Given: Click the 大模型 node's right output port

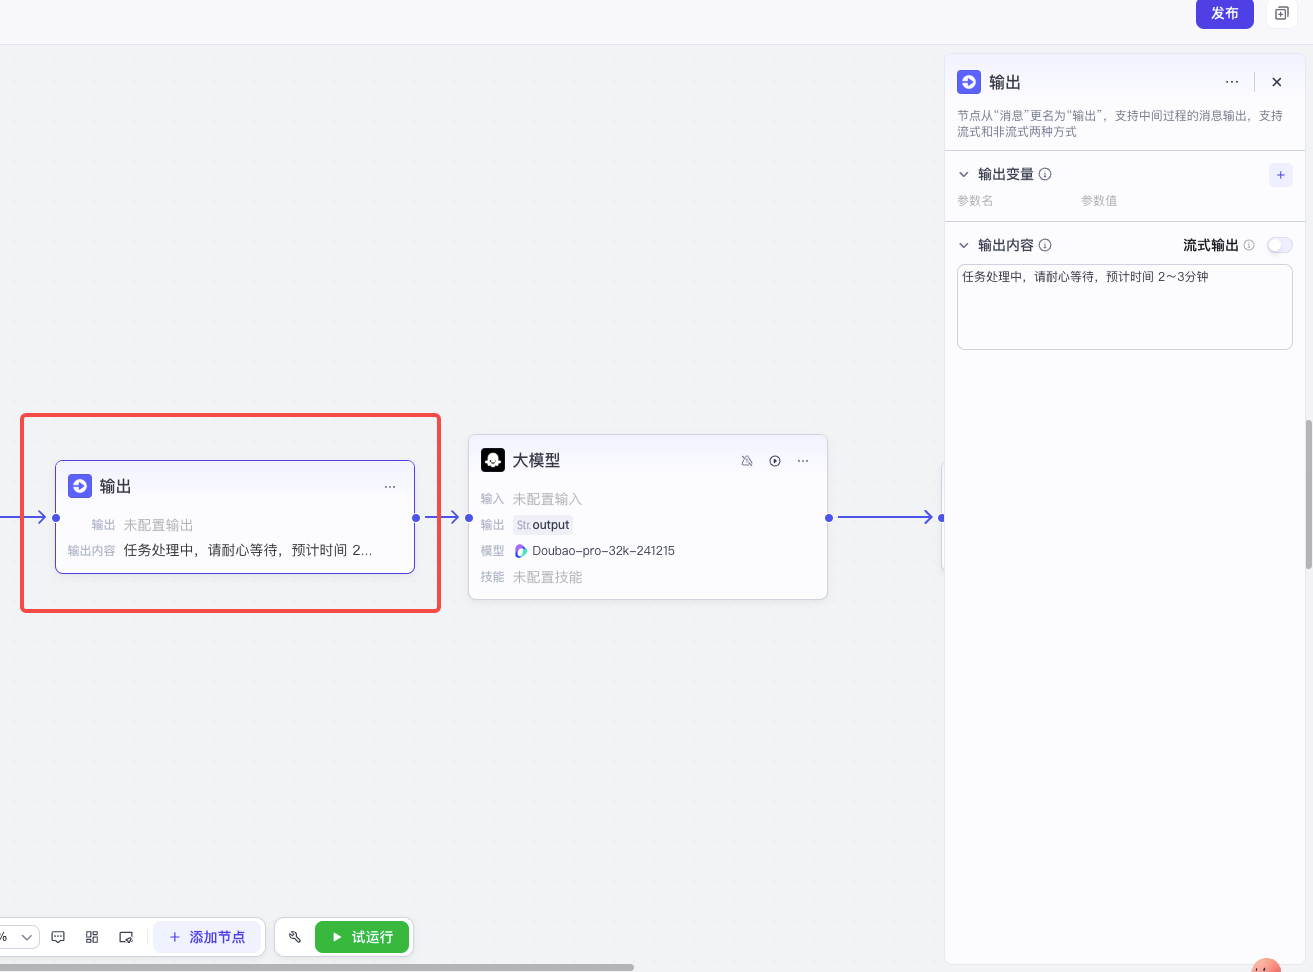Looking at the screenshot, I should tap(829, 518).
